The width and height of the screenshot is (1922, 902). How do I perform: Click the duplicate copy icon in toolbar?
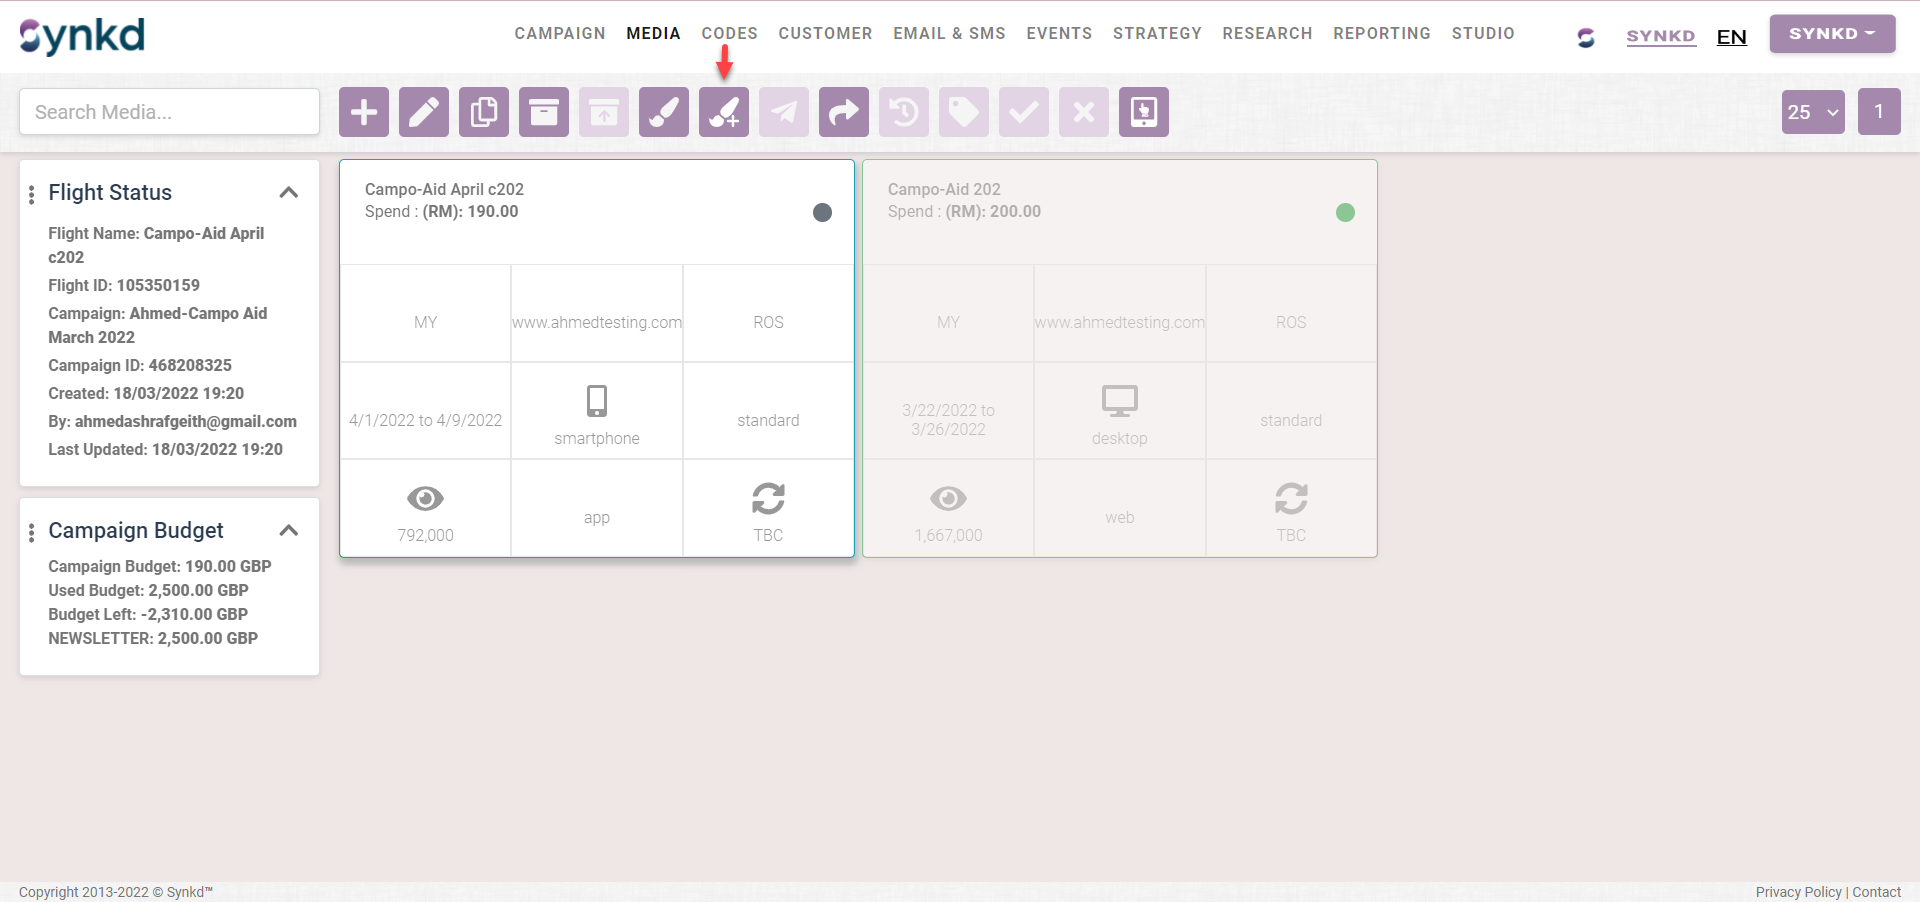(x=484, y=112)
